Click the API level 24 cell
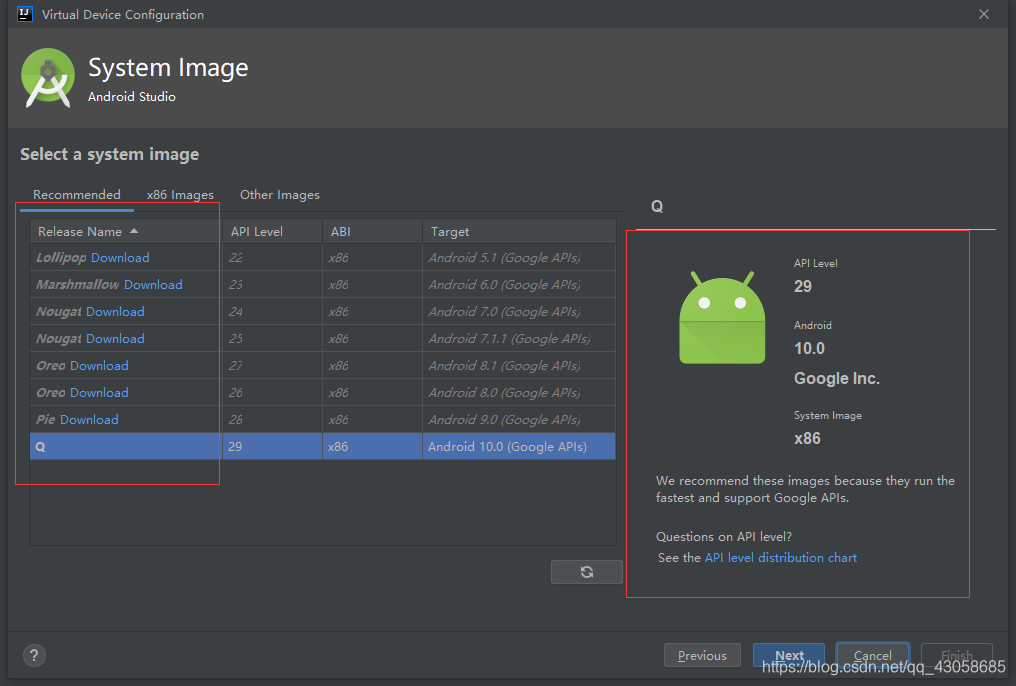1016x686 pixels. click(272, 312)
